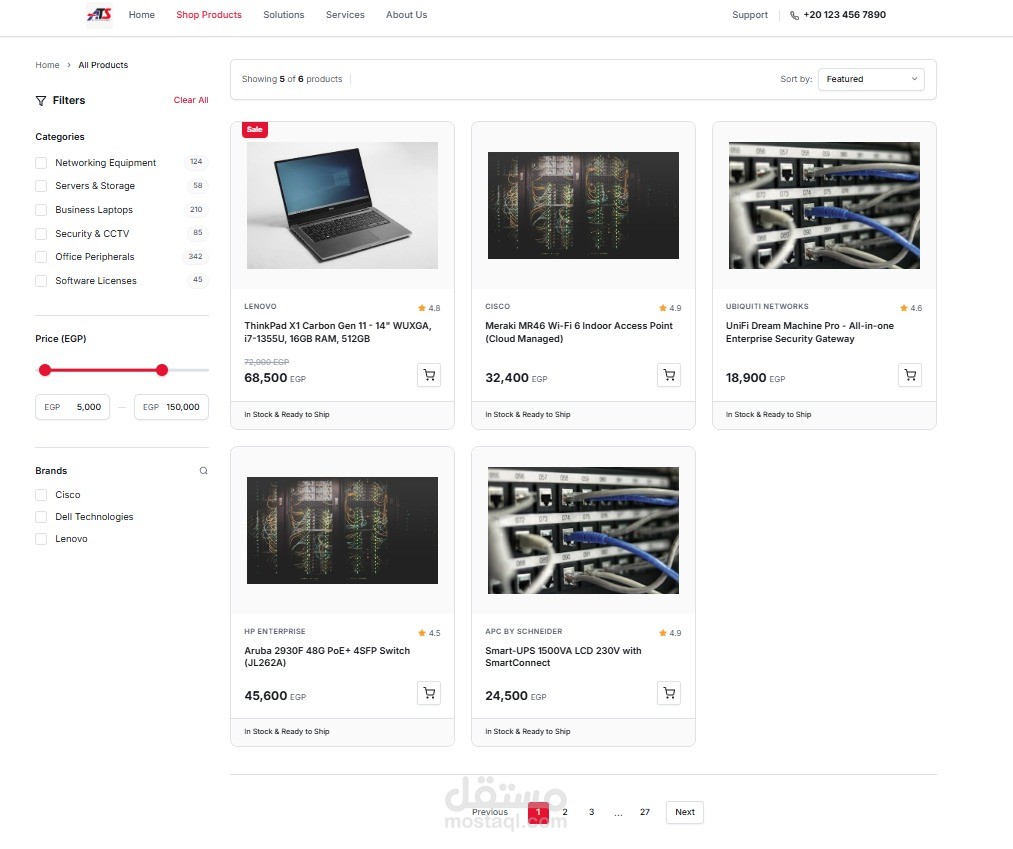The image size is (1013, 849).
Task: Open the Sort by Featured dropdown
Action: (871, 79)
